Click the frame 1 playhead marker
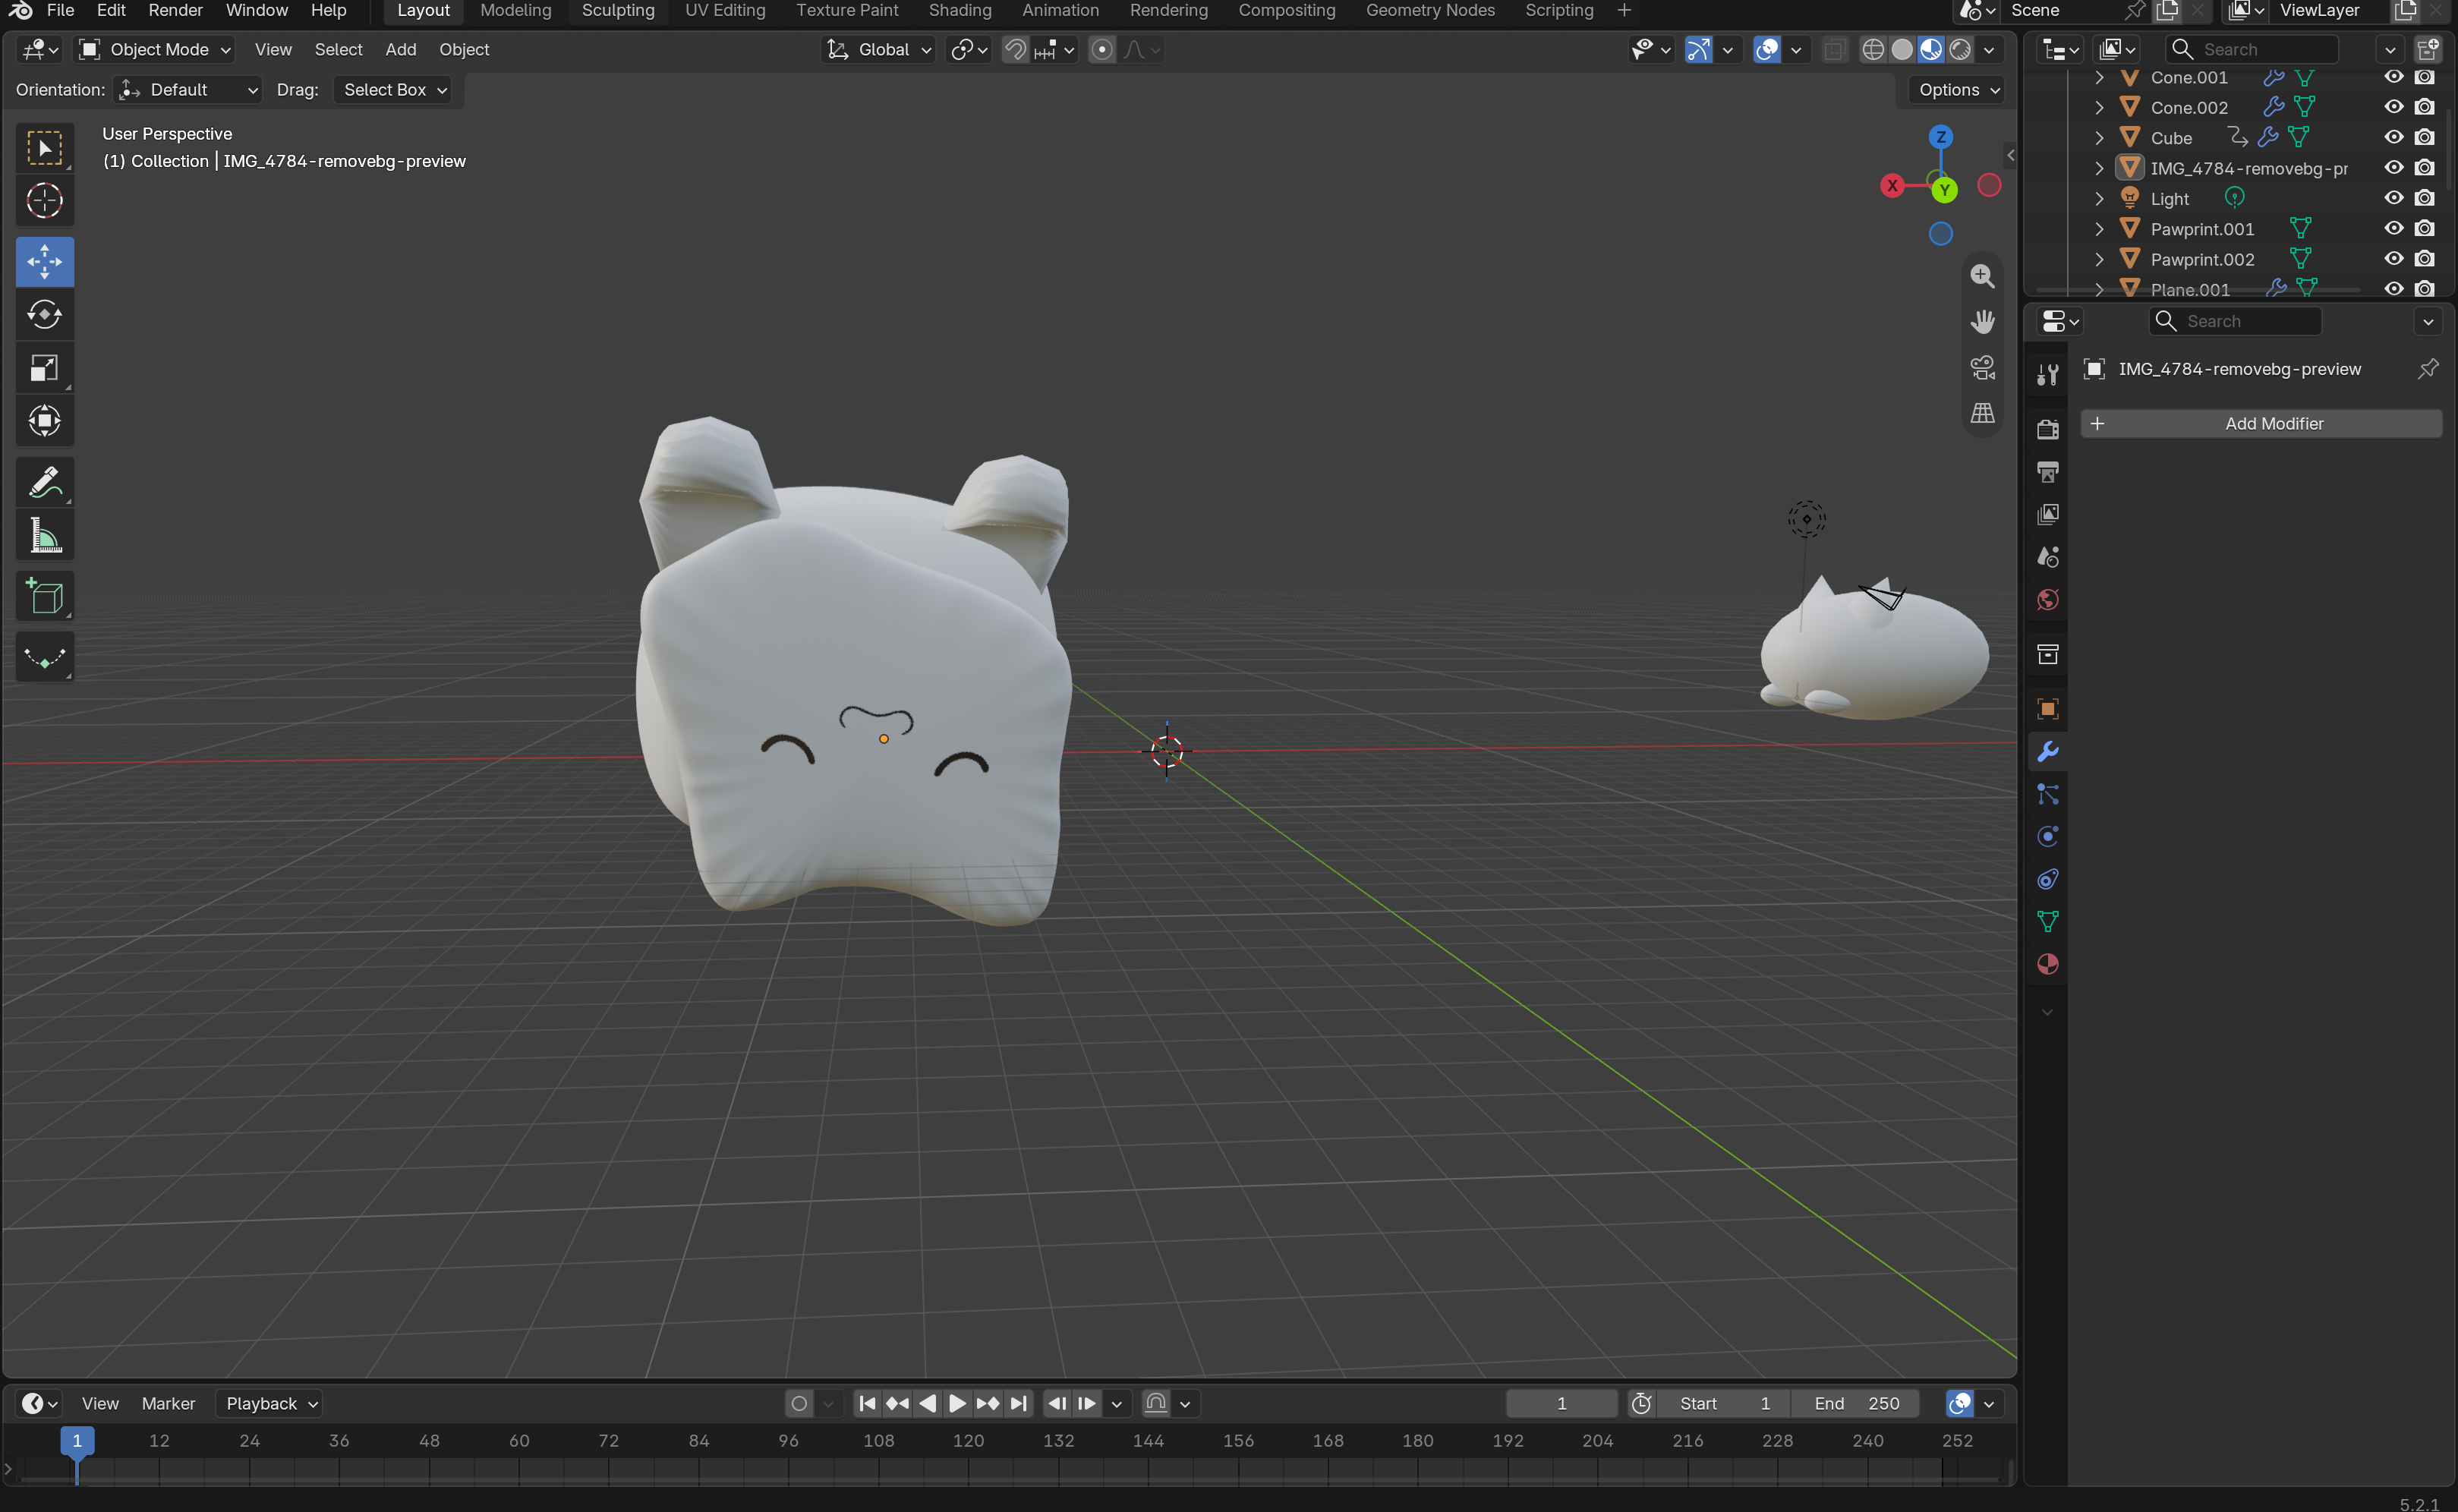This screenshot has height=1512, width=2458. point(77,1440)
